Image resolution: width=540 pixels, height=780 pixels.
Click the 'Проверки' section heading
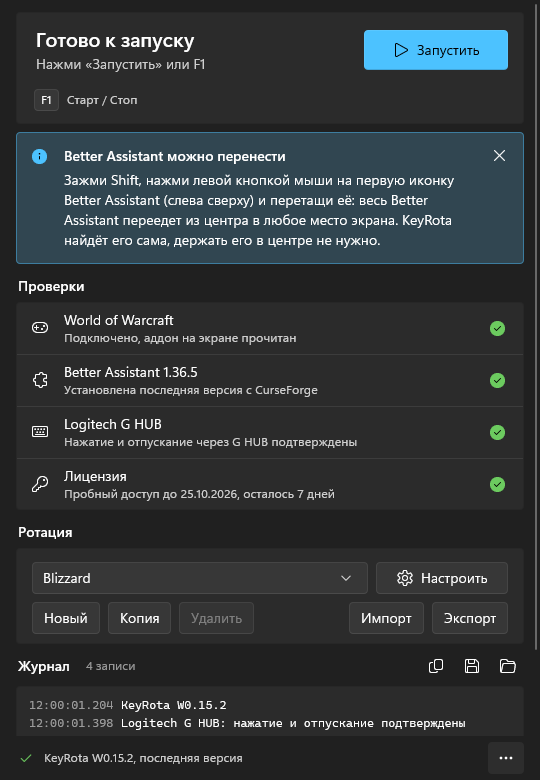51,287
